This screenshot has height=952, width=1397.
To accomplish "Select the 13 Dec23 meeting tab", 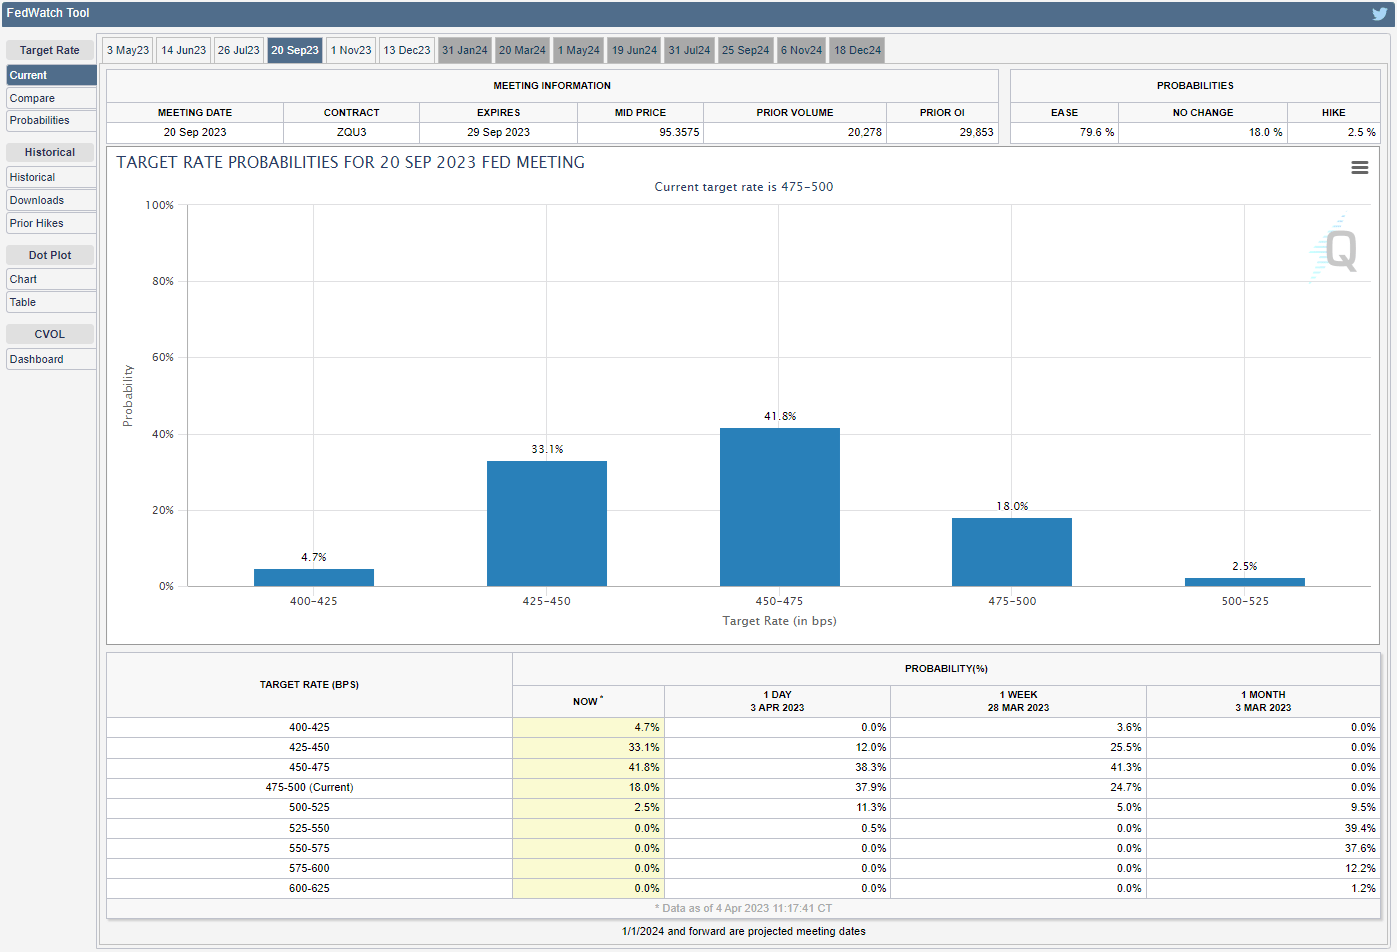I will click(x=407, y=50).
